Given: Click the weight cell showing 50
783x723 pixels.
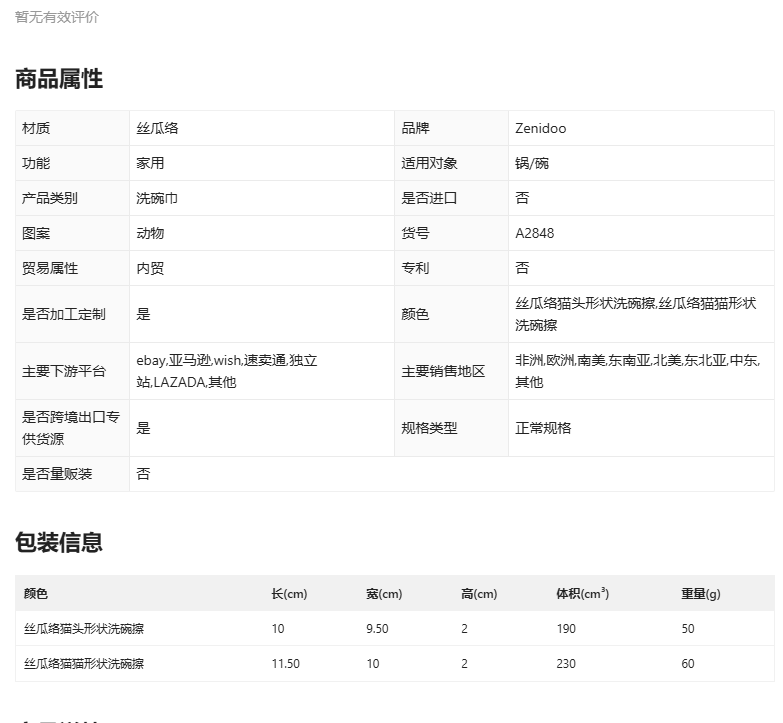Looking at the screenshot, I should coord(688,629).
